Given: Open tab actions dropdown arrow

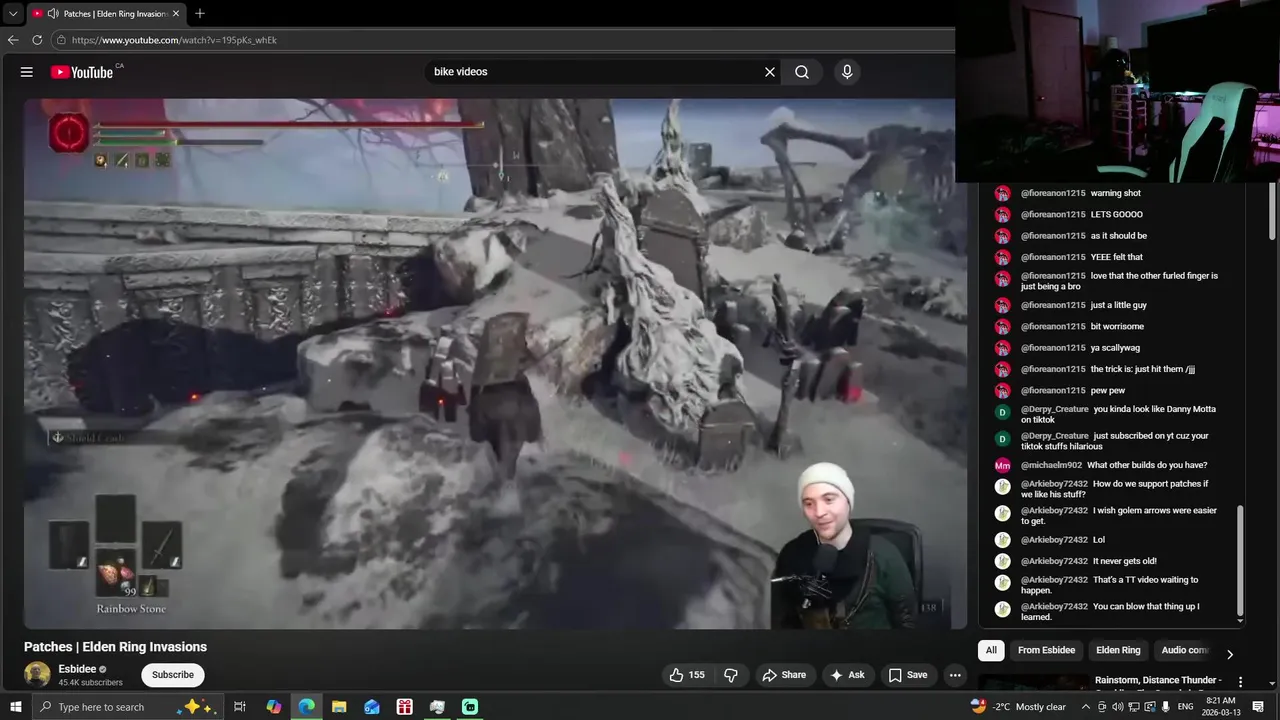Looking at the screenshot, I should 13,14.
